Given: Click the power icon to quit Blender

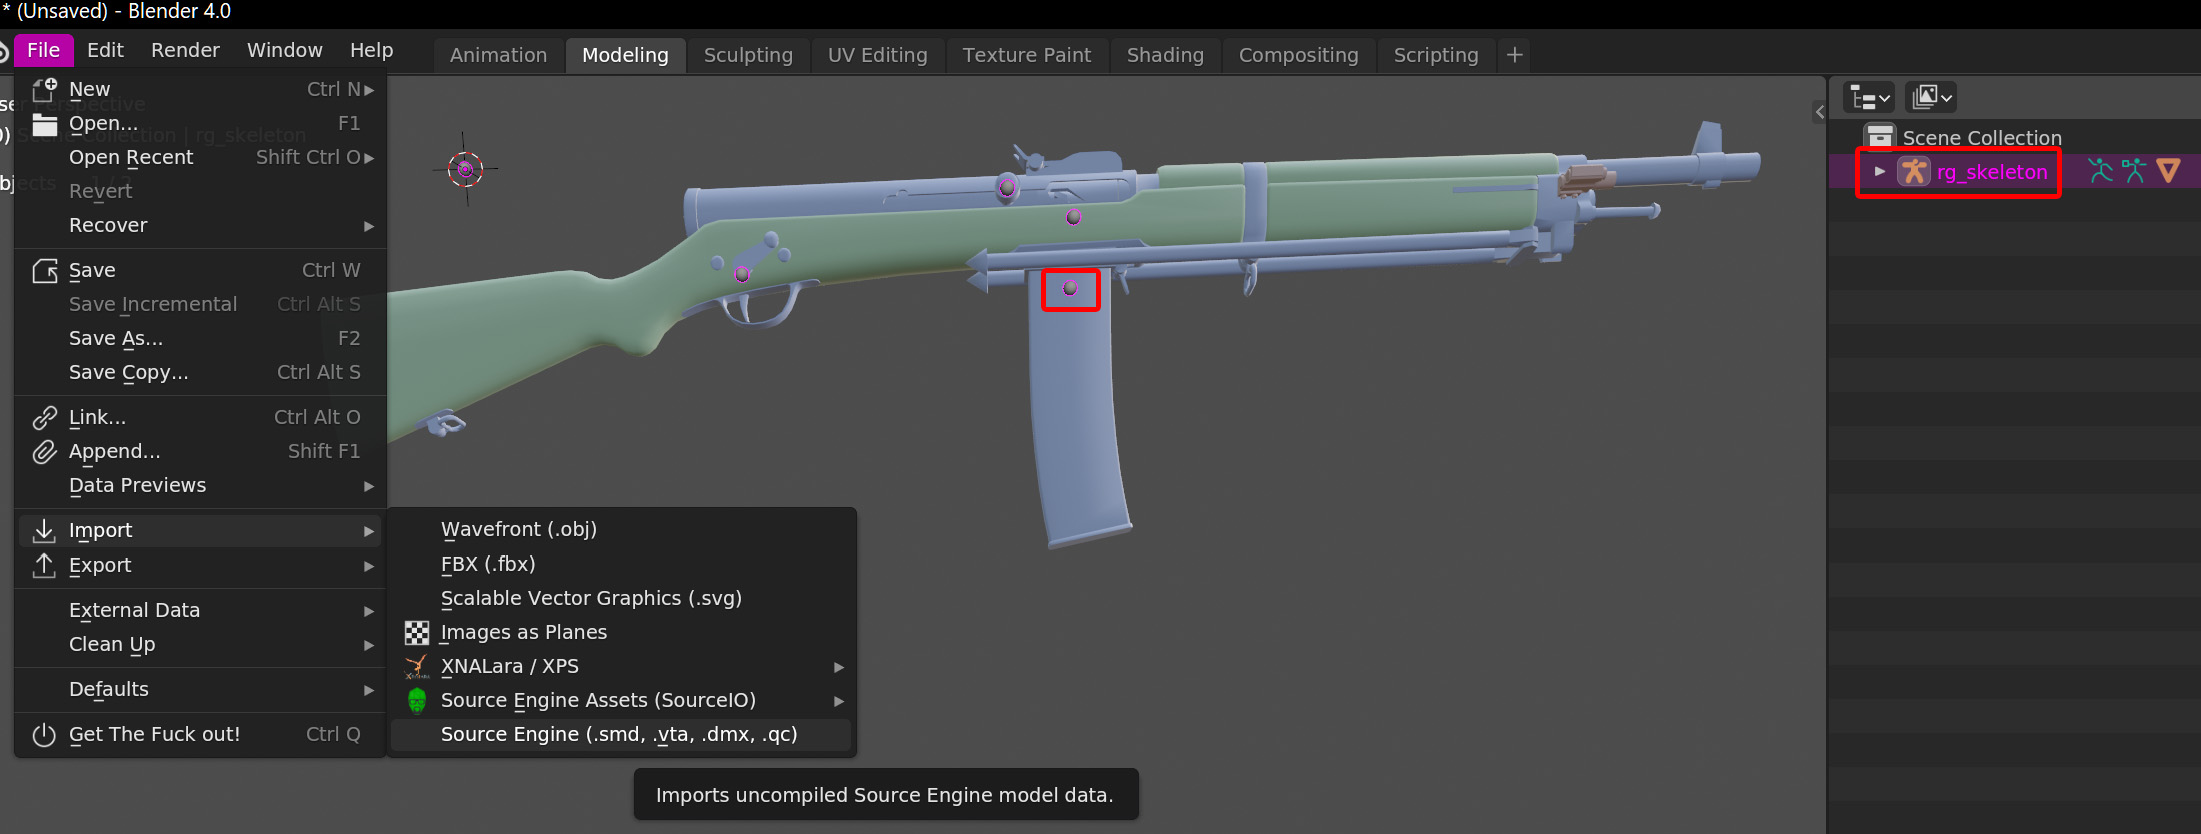Looking at the screenshot, I should tap(44, 735).
